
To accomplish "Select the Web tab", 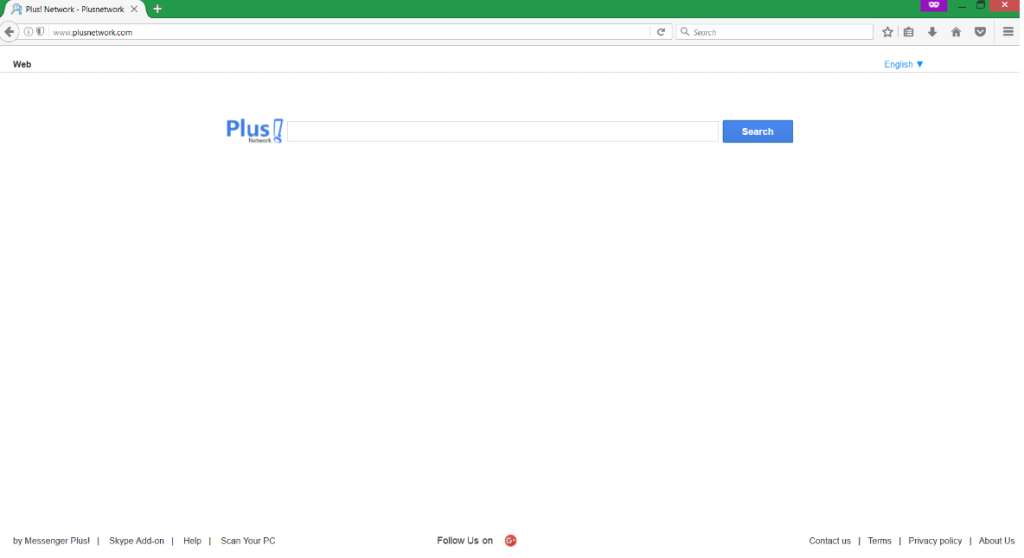I will click(x=22, y=64).
